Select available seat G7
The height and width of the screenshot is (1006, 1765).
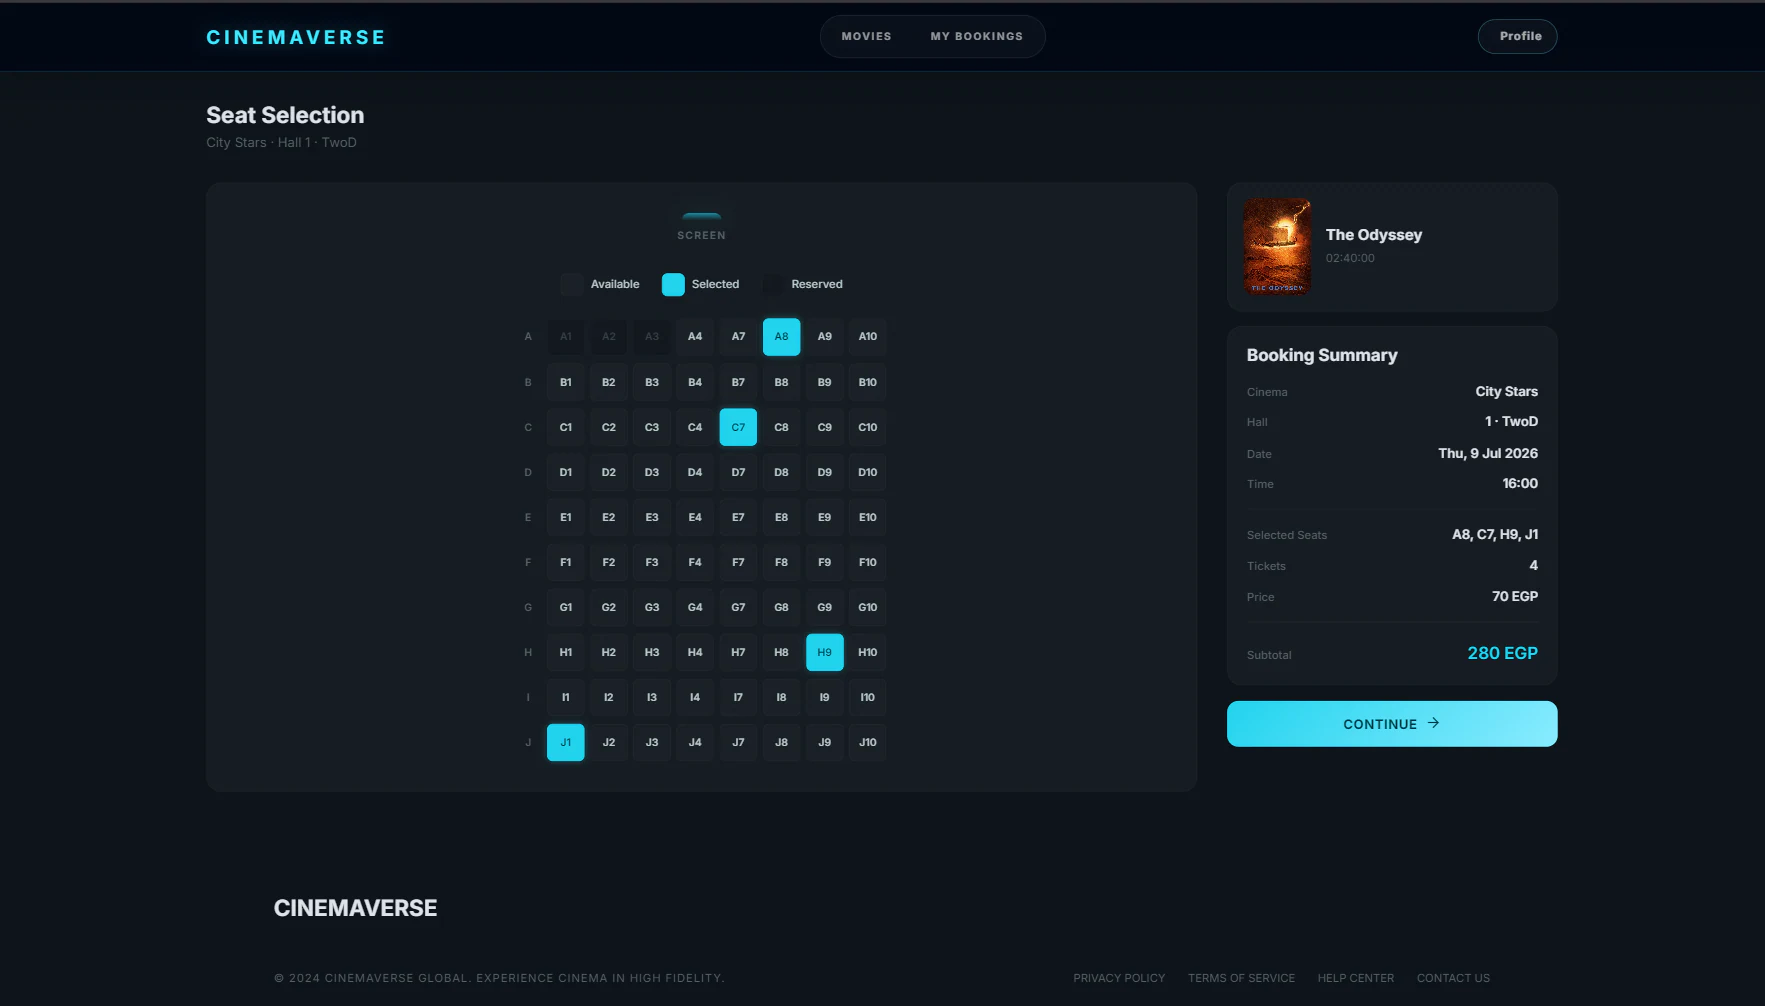pyautogui.click(x=738, y=607)
